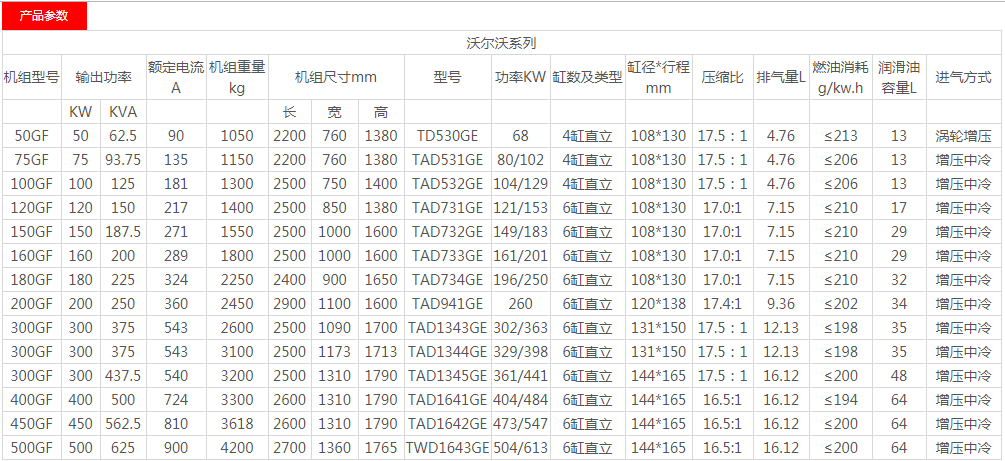Click engine model TAD1345GE
Viewport: 1005px width, 461px height.
tap(447, 376)
